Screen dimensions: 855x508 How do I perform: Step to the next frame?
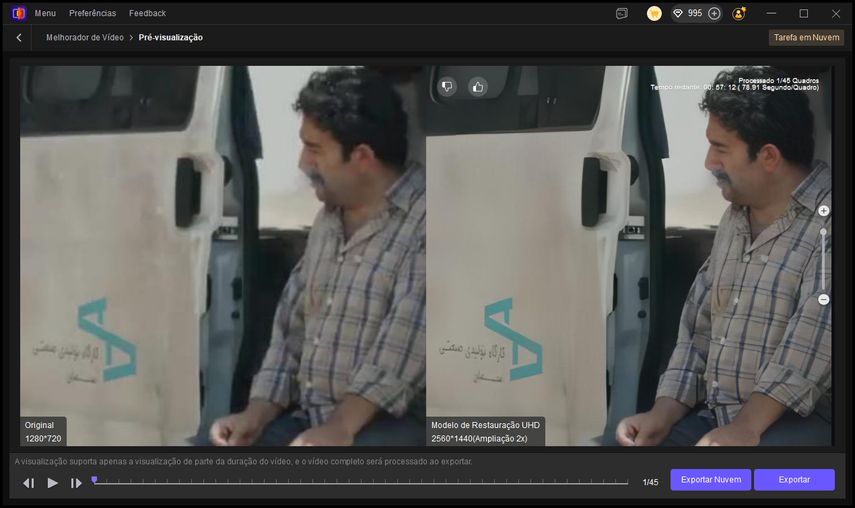pyautogui.click(x=76, y=483)
